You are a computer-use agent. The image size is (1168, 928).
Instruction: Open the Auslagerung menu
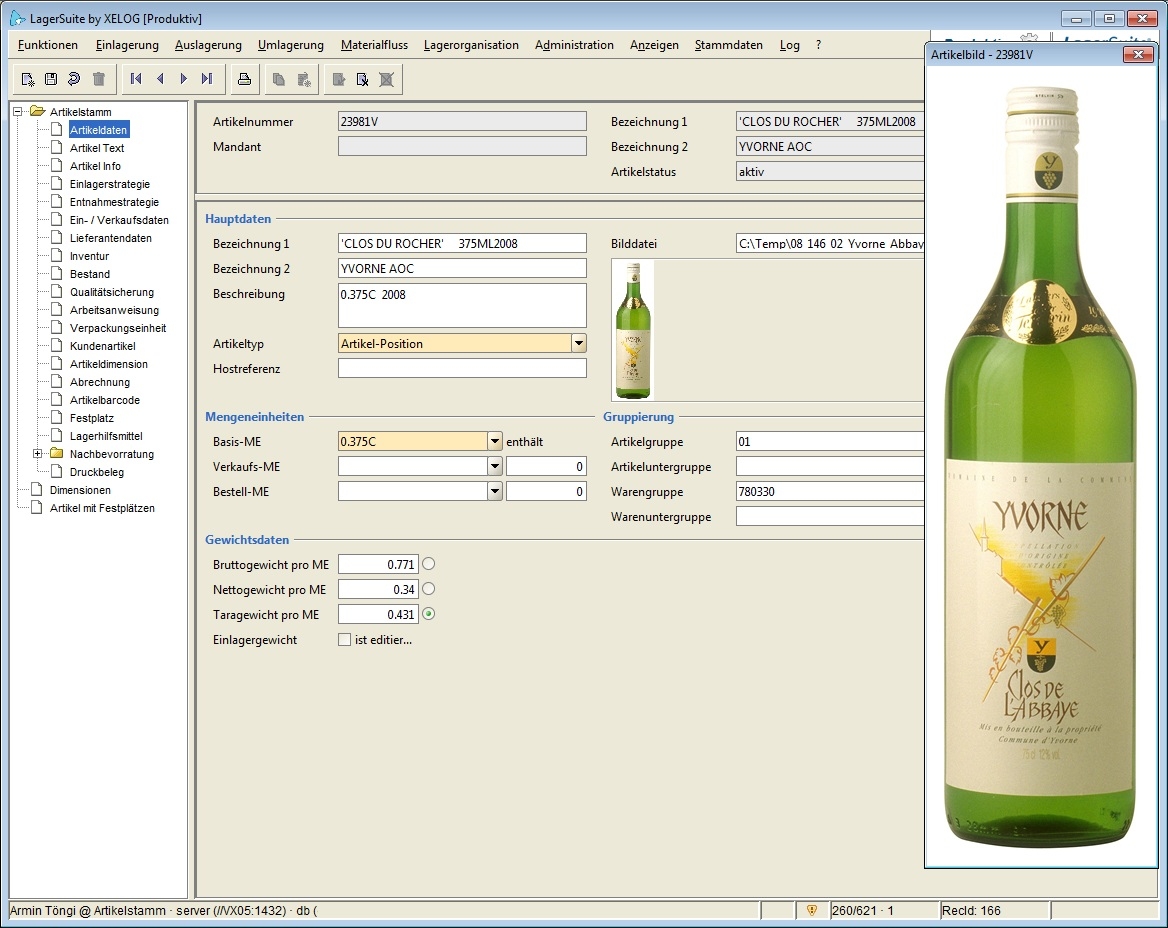[x=208, y=45]
